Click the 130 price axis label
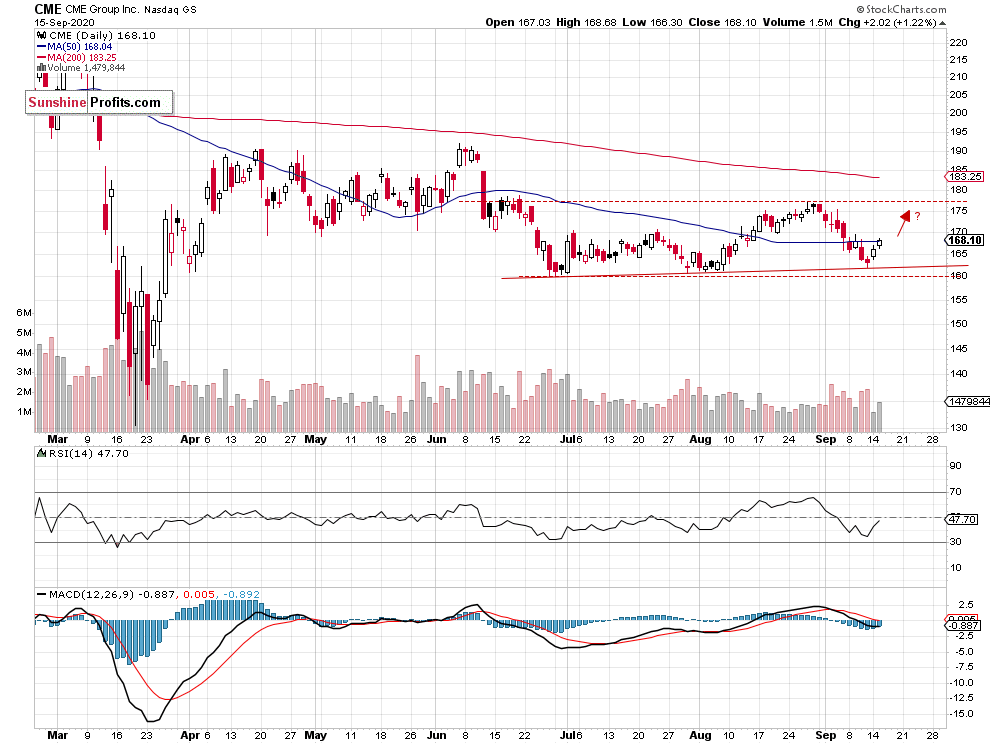This screenshot has width=990, height=744. (958, 428)
